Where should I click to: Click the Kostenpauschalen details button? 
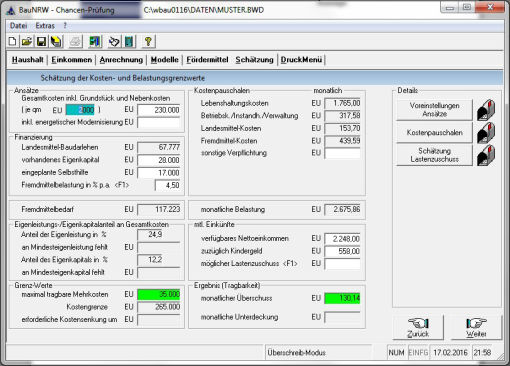[x=434, y=132]
